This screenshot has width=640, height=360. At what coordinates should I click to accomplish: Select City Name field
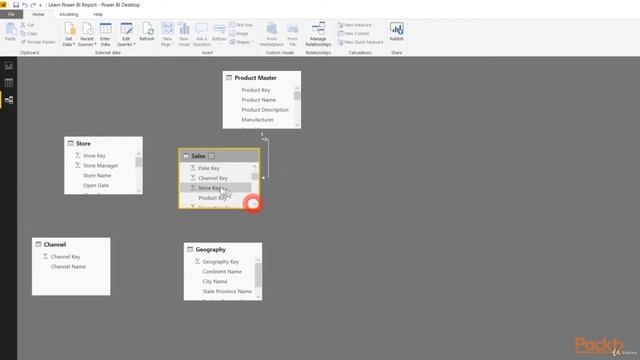coord(215,282)
